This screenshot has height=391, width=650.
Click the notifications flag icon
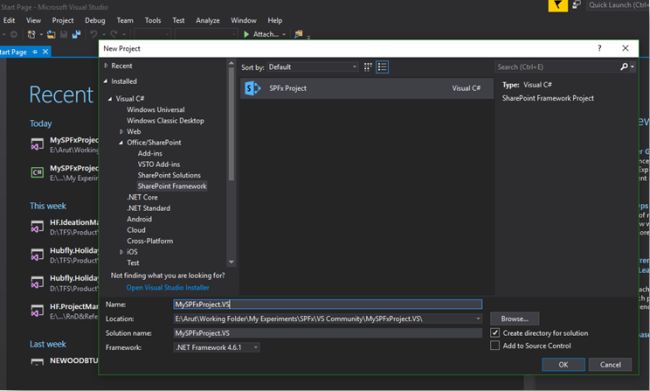pos(558,5)
